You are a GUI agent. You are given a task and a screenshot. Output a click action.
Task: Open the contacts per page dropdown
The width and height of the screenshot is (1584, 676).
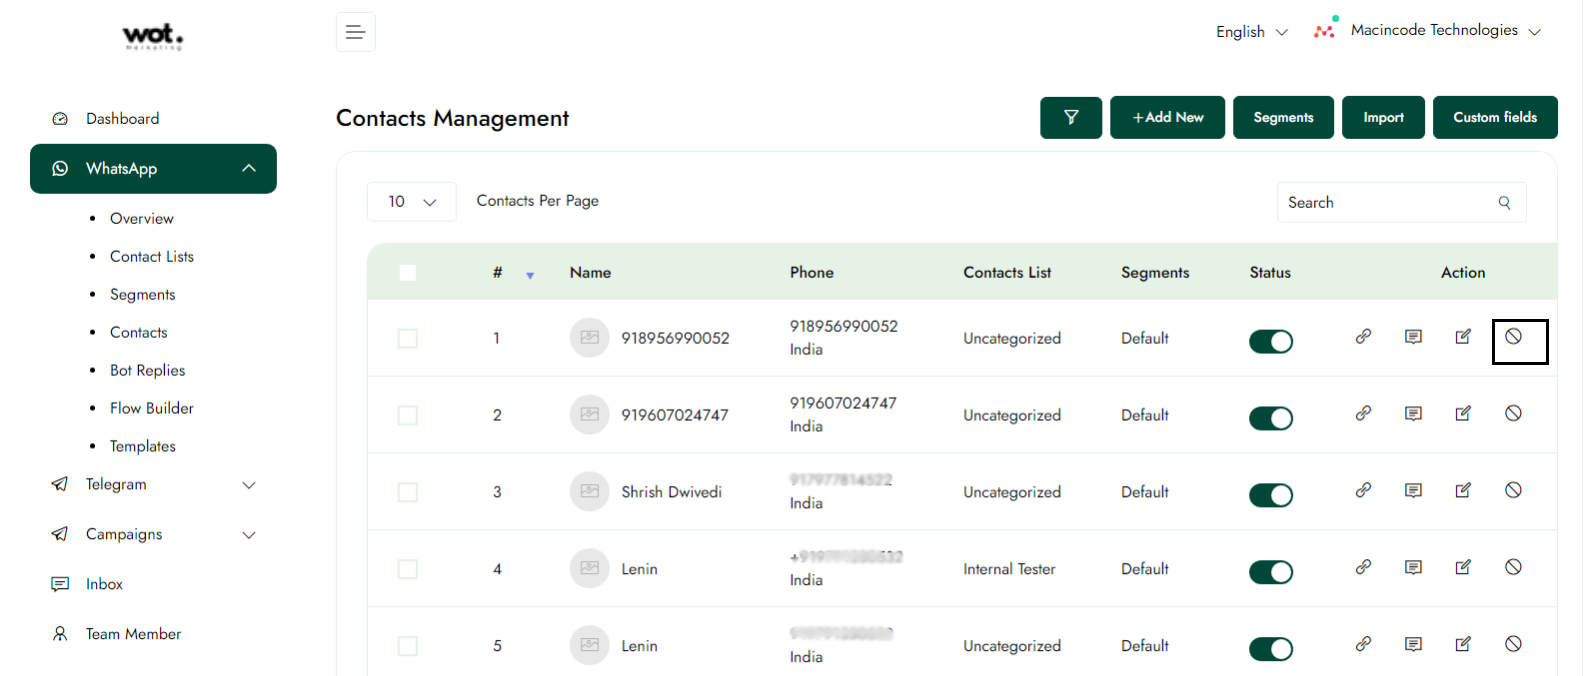tap(412, 202)
